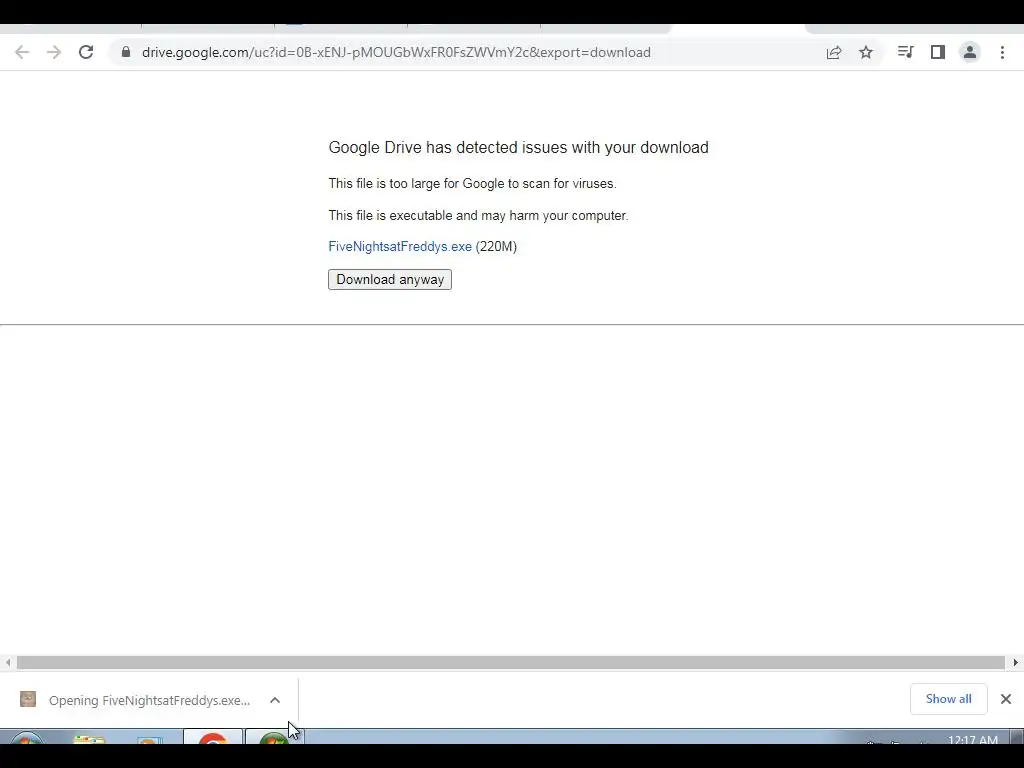Share this page via share icon
The width and height of the screenshot is (1024, 768).
tap(834, 52)
